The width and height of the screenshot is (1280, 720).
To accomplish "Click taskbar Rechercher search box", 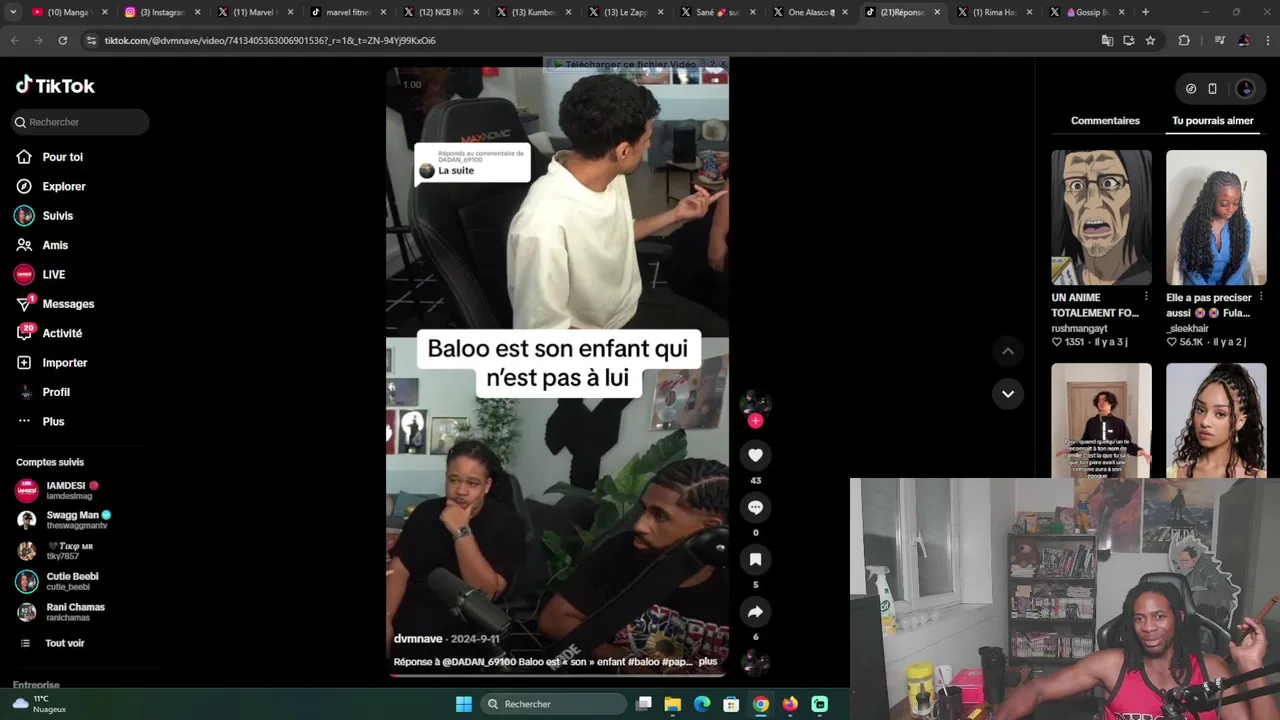I will (553, 704).
